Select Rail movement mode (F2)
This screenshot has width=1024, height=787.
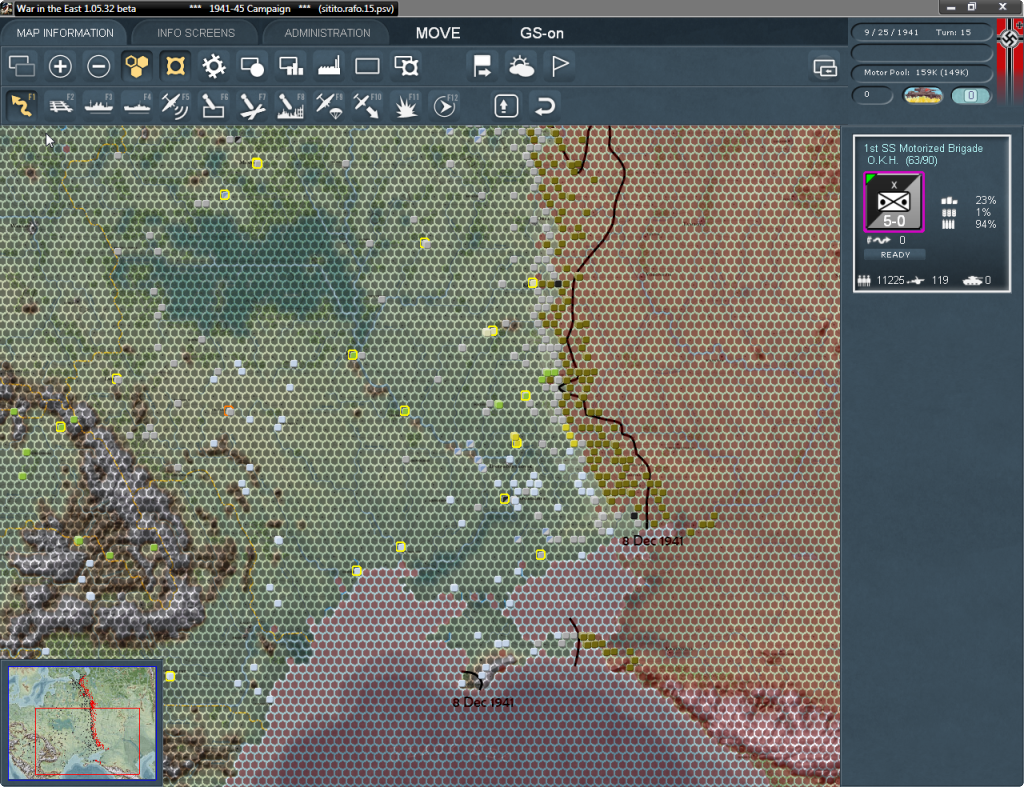pos(60,106)
